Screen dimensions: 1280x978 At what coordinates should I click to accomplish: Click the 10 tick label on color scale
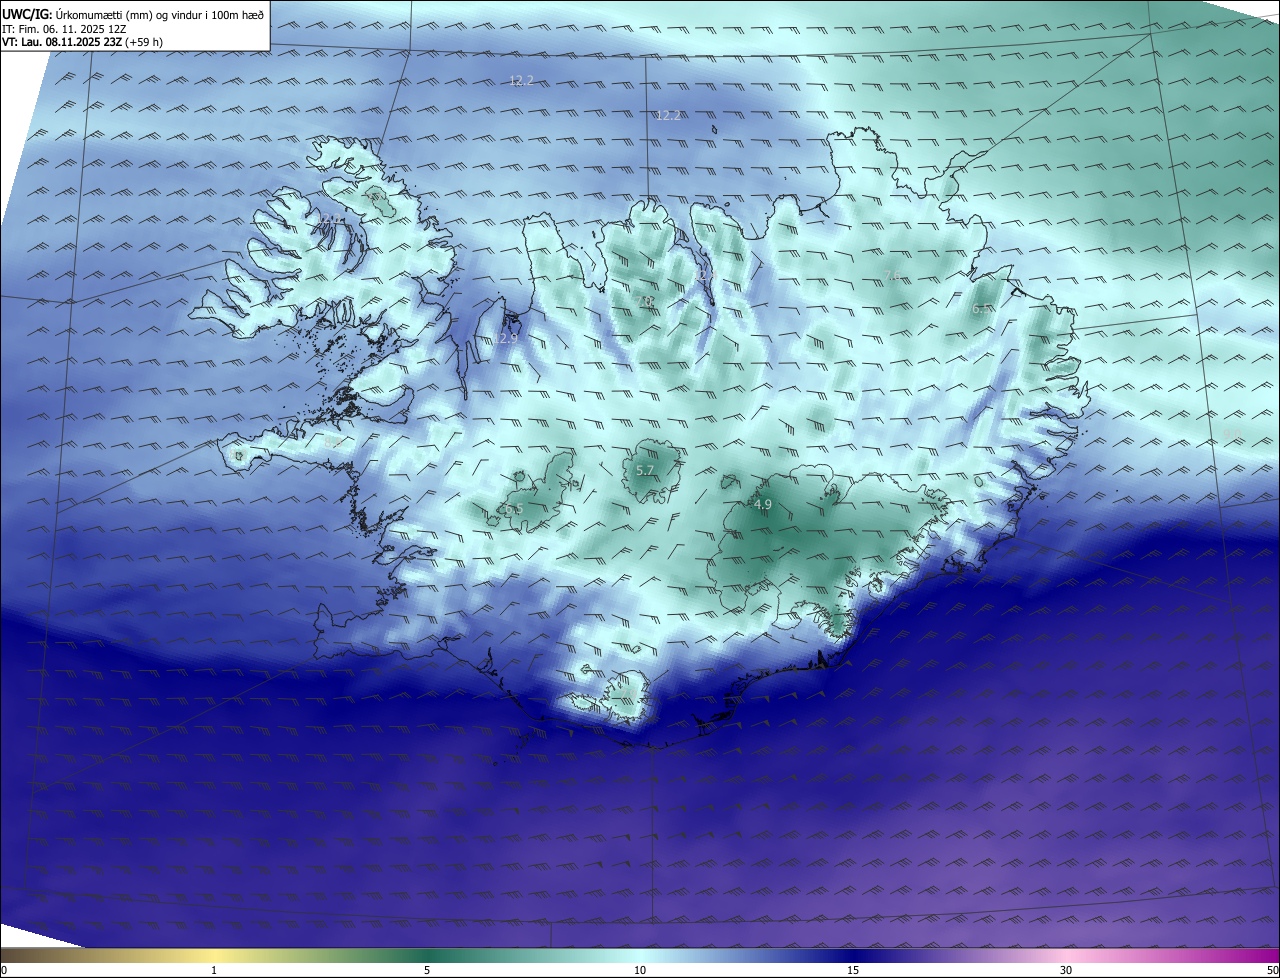(640, 970)
